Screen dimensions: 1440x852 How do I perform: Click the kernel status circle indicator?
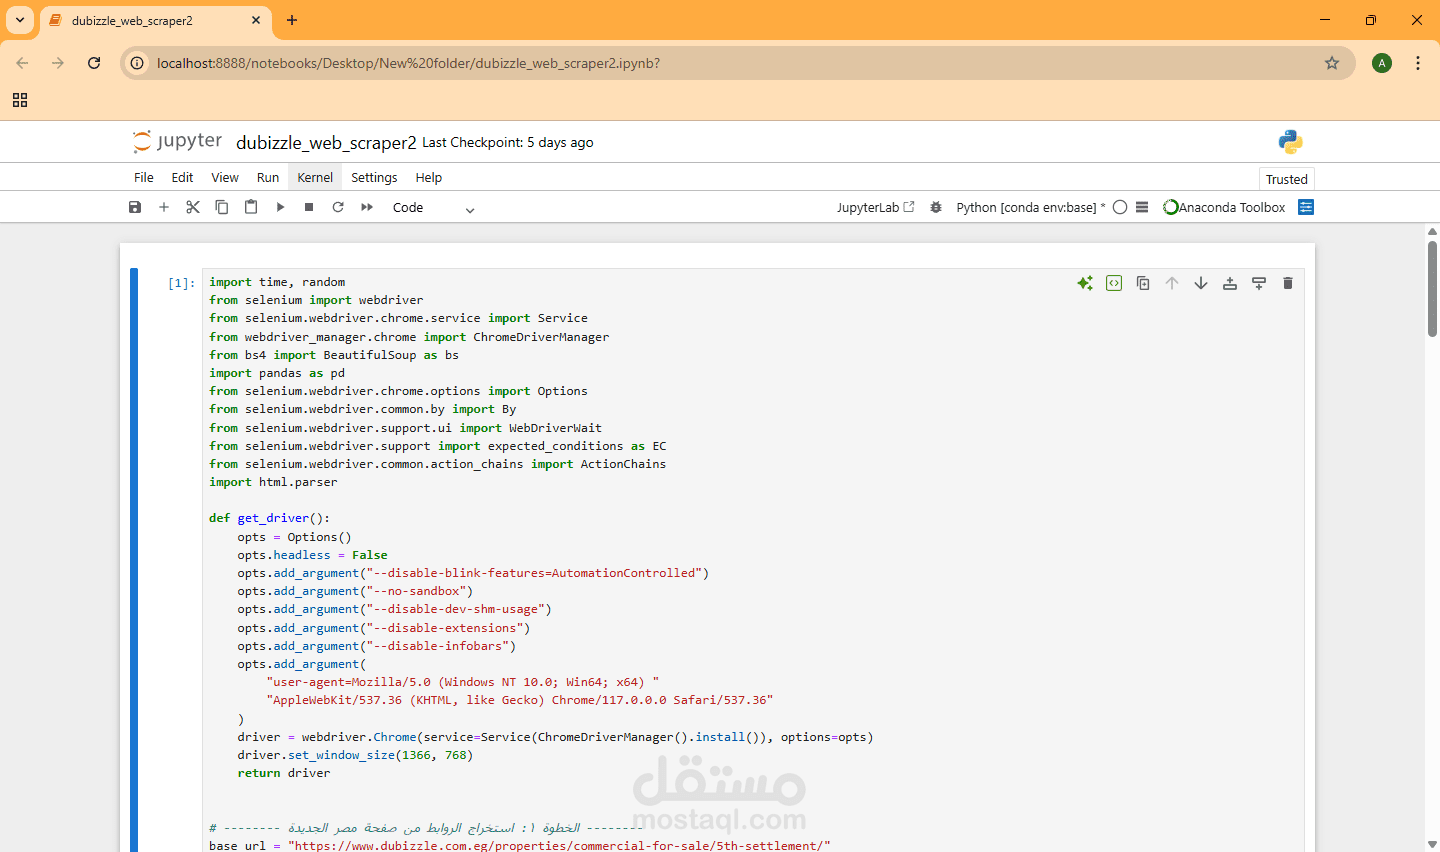1120,207
